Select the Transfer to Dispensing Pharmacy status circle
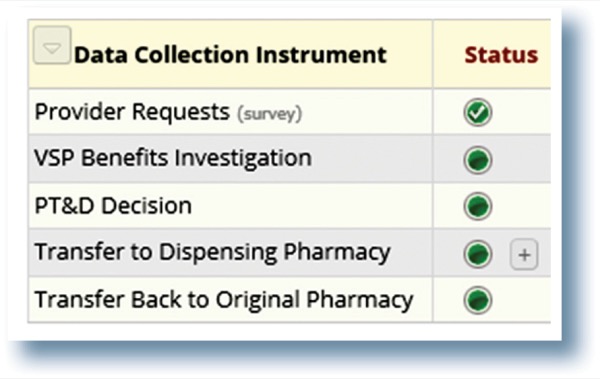600x379 pixels. [478, 254]
